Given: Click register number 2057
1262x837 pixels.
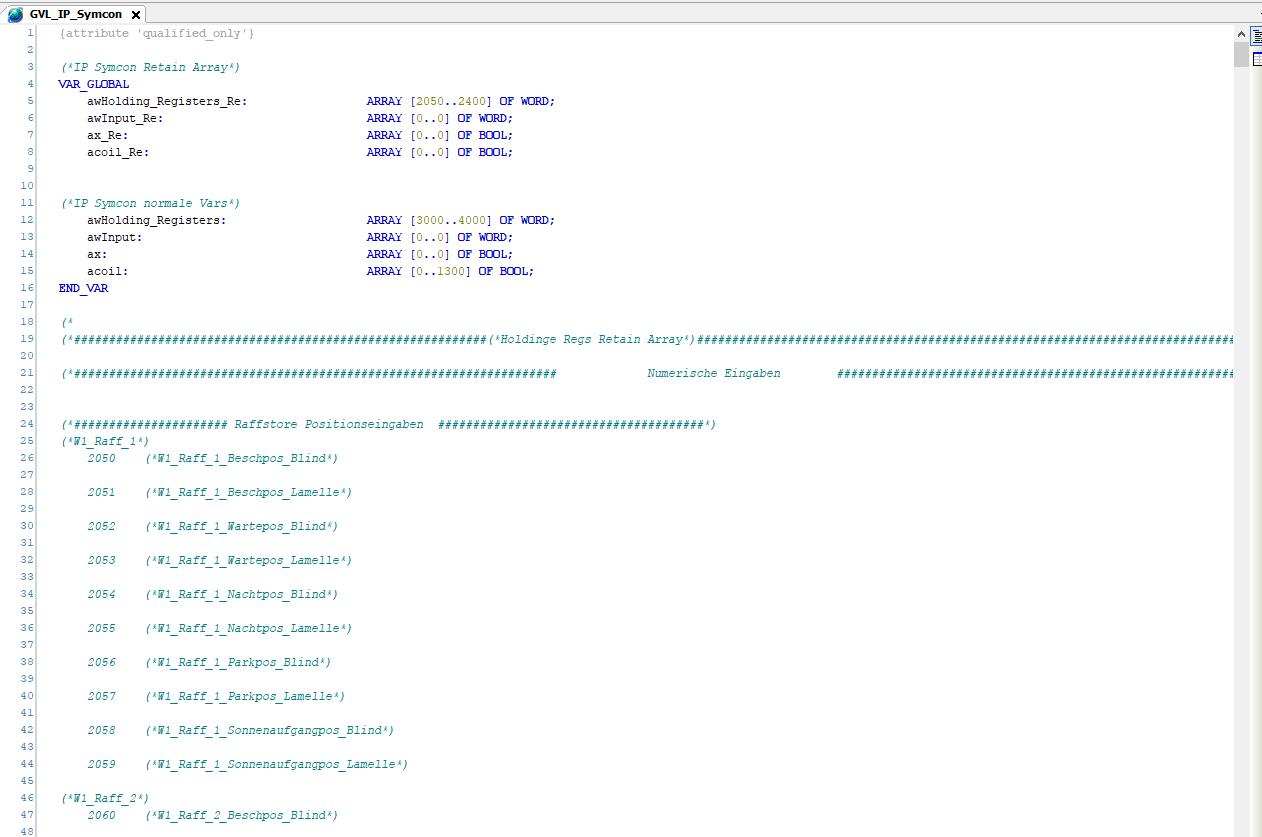Looking at the screenshot, I should (101, 697).
